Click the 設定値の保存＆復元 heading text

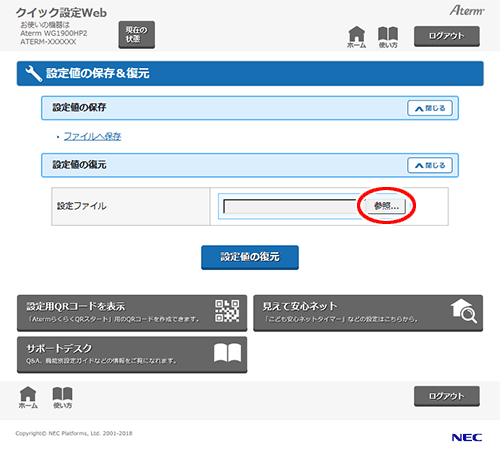(98, 73)
